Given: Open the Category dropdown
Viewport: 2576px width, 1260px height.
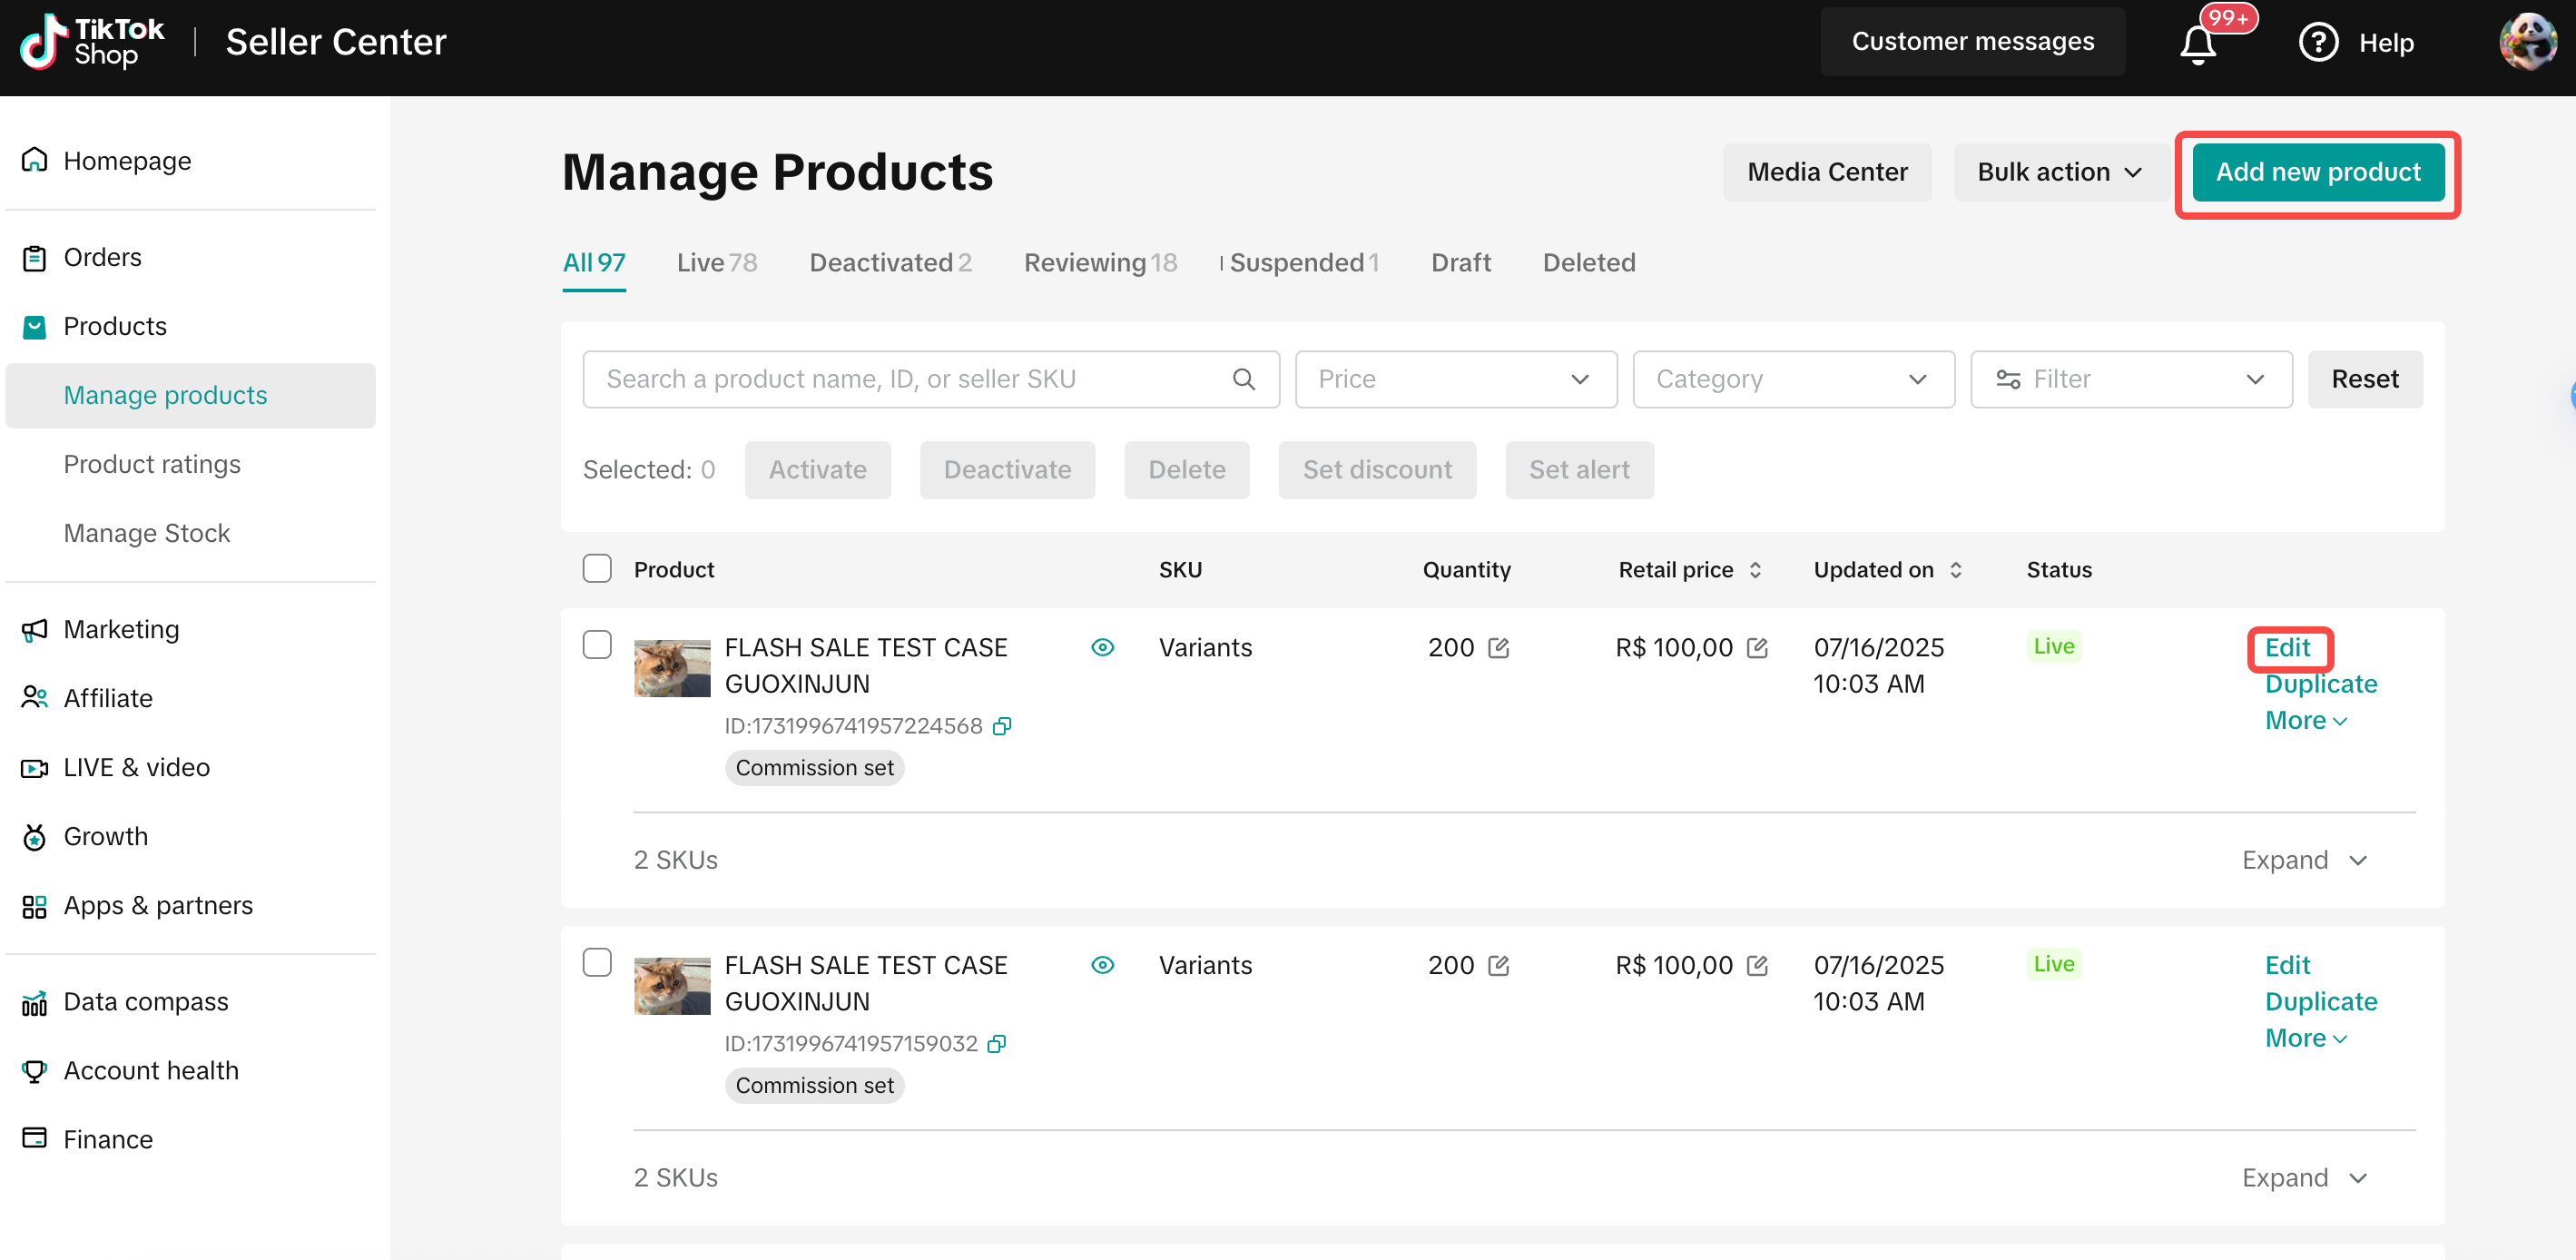Looking at the screenshot, I should click(x=1793, y=379).
